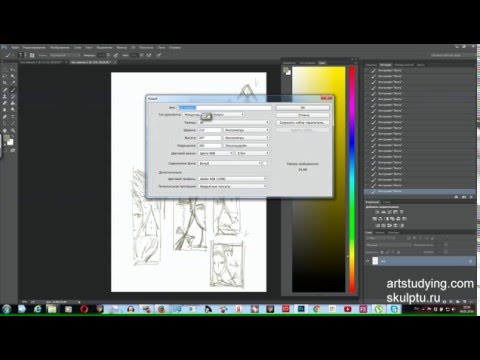Open the width units dropdown showing millimeters
This screenshot has width=480, height=360.
click(x=246, y=130)
